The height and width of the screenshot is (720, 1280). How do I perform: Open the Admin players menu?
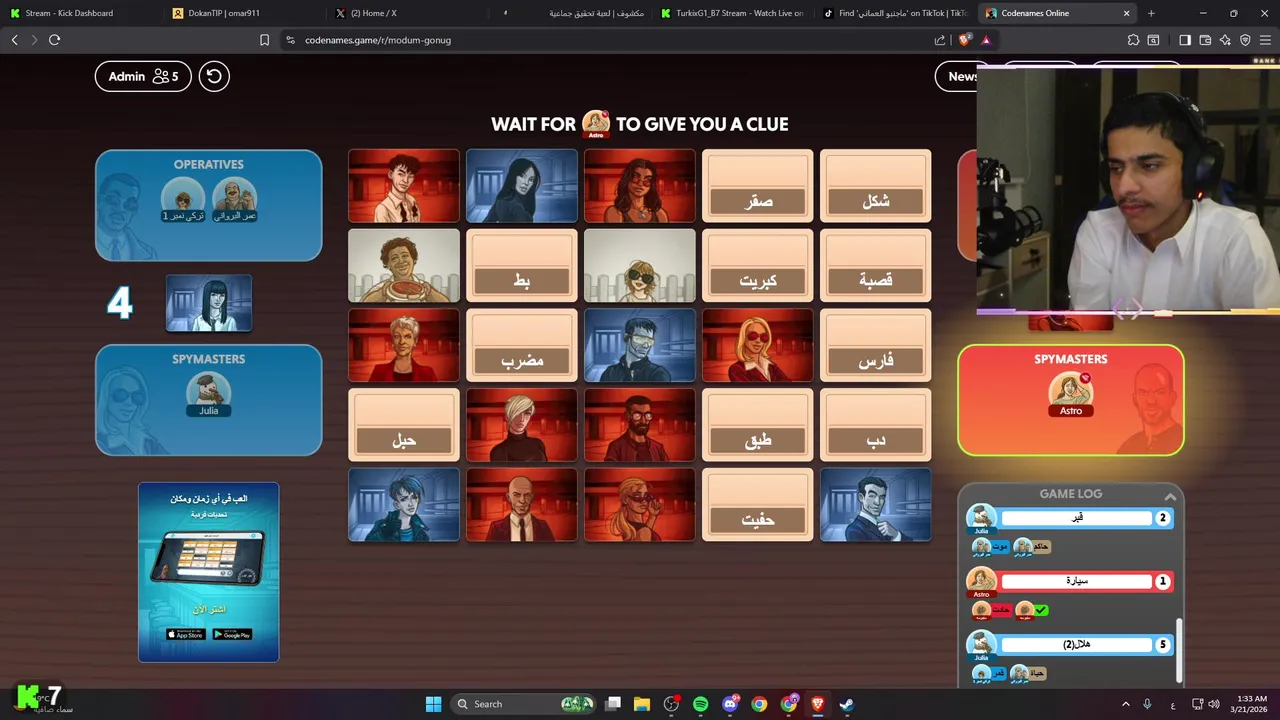[x=143, y=76]
